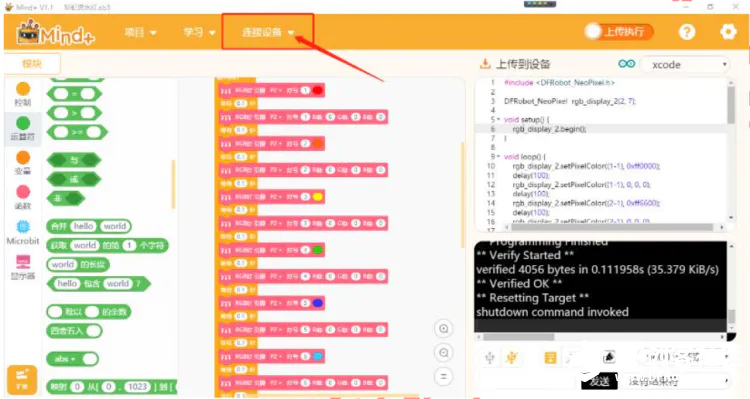Collapse the void setup() fold arrow
Image resolution: width=750 pixels, height=399 pixels.
tap(499, 120)
